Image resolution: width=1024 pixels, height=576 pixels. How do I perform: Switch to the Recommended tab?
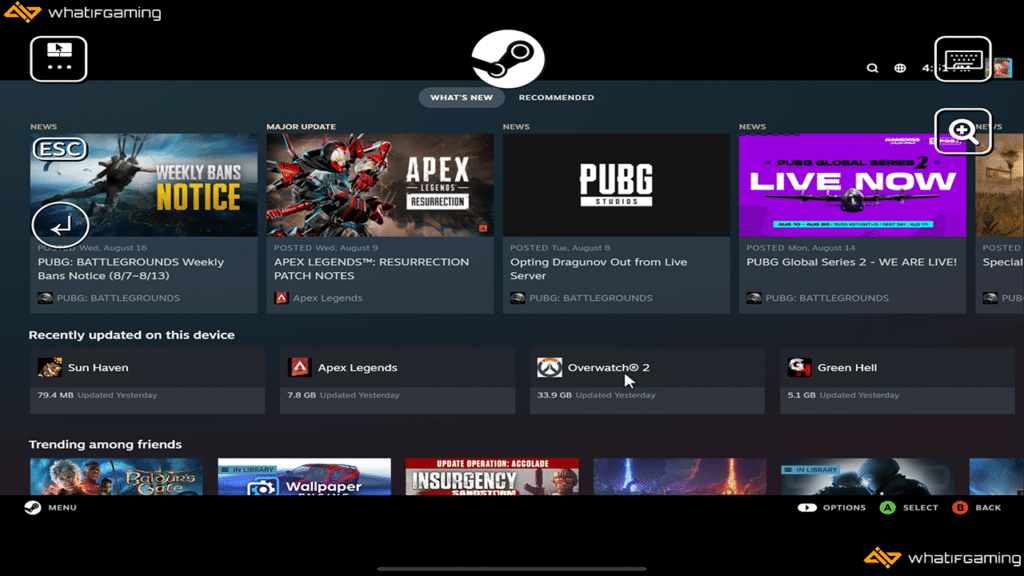pos(556,98)
